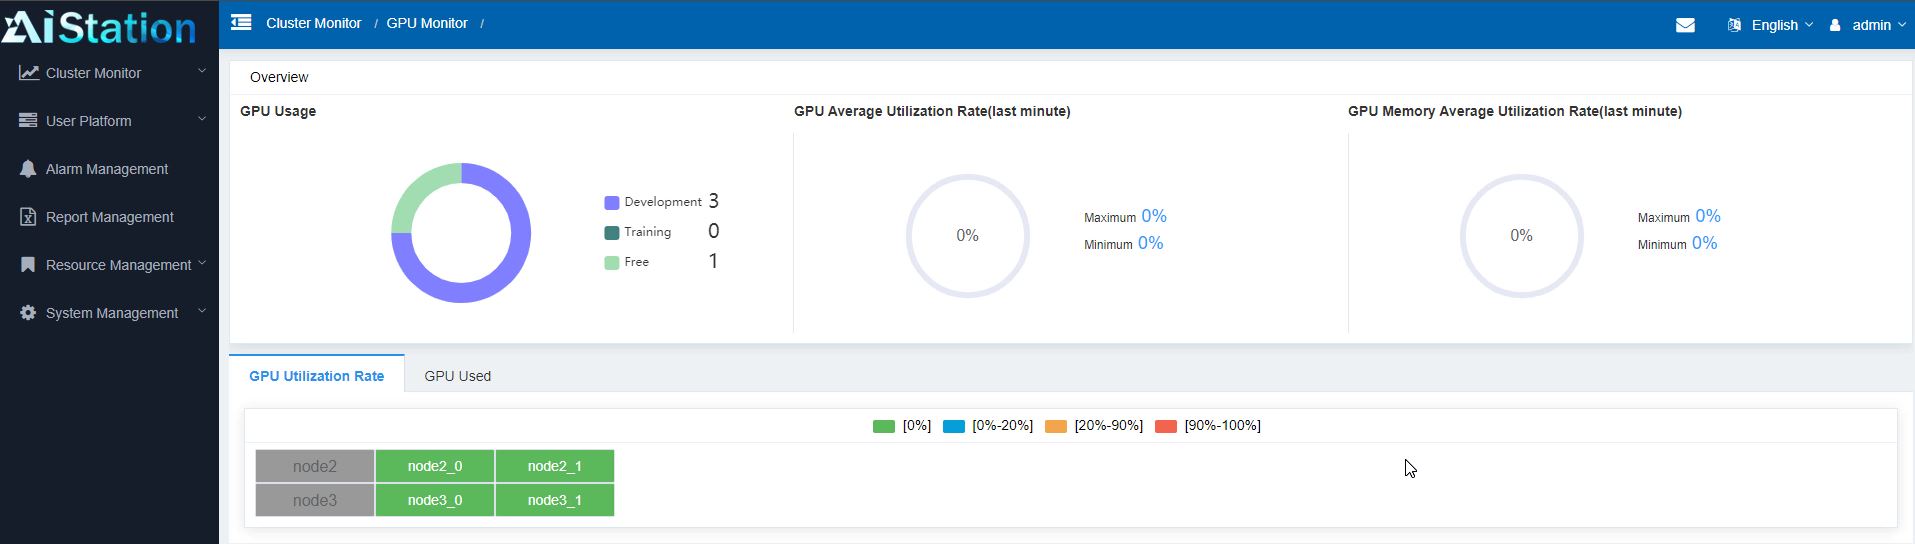Toggle Free legend color in GPU Usage
Screen dimensions: 1915x544
(x=612, y=263)
